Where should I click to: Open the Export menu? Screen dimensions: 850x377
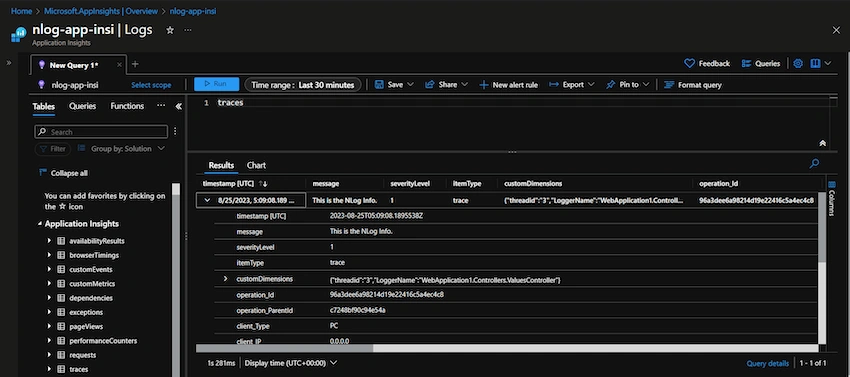571,85
